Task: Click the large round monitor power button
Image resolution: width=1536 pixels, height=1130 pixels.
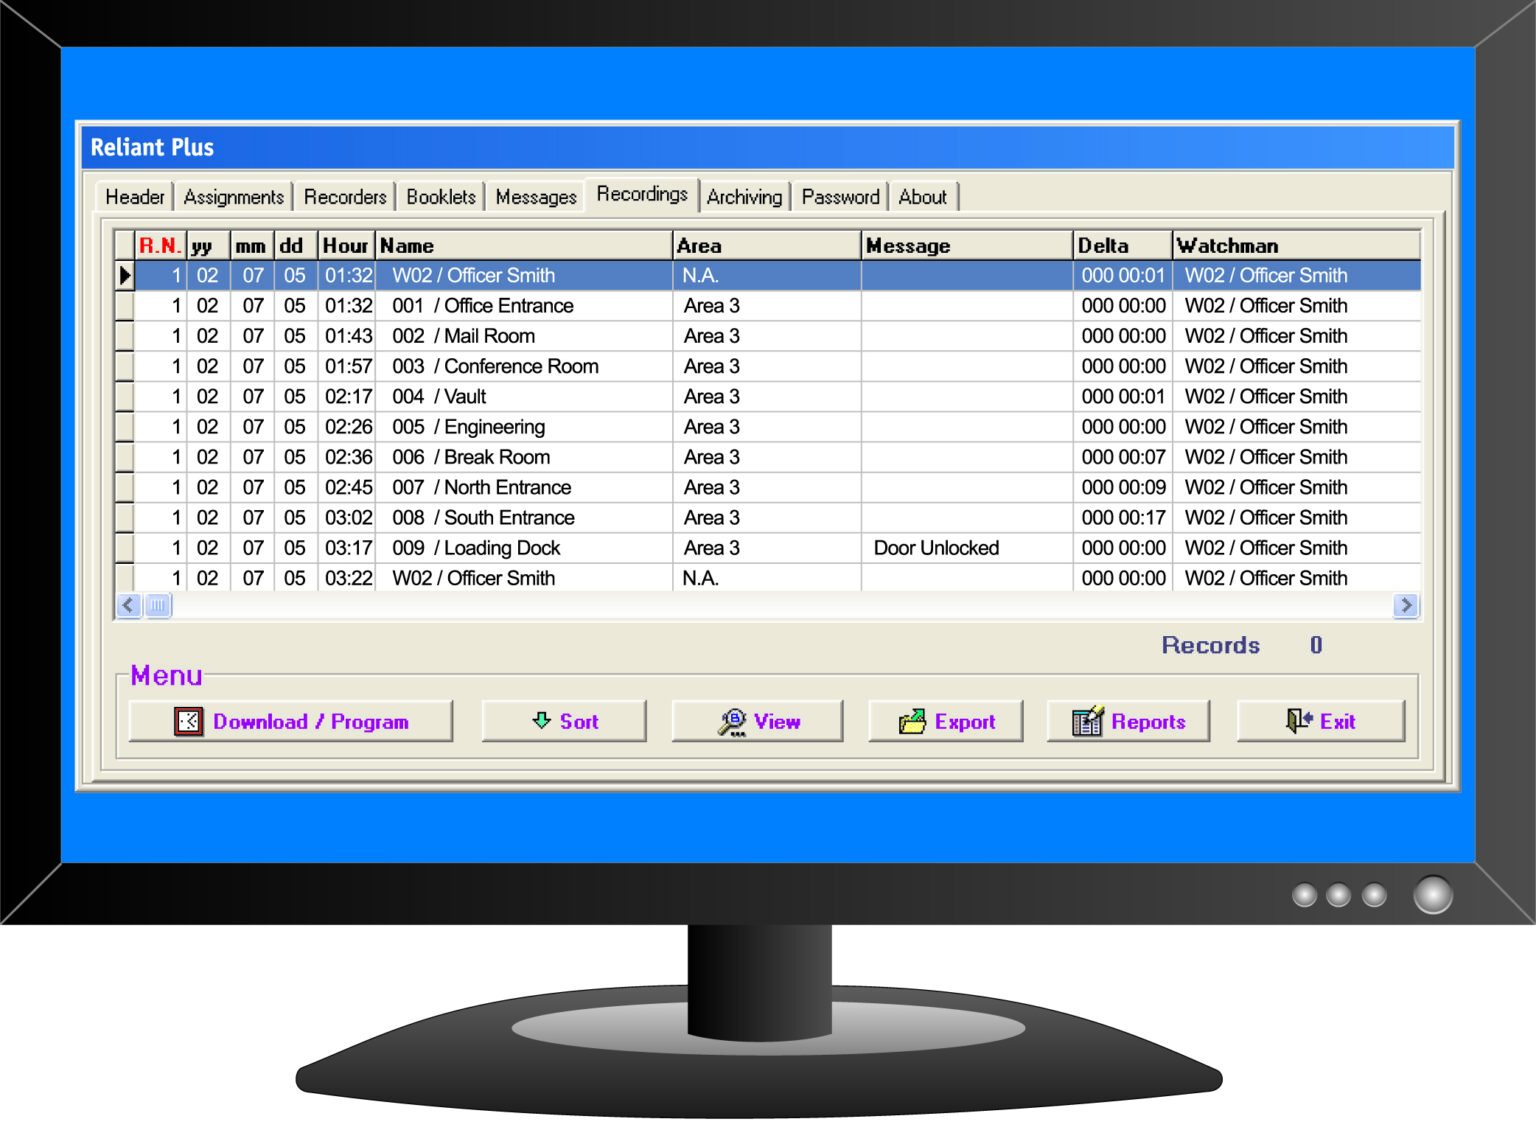Action: pos(1432,894)
